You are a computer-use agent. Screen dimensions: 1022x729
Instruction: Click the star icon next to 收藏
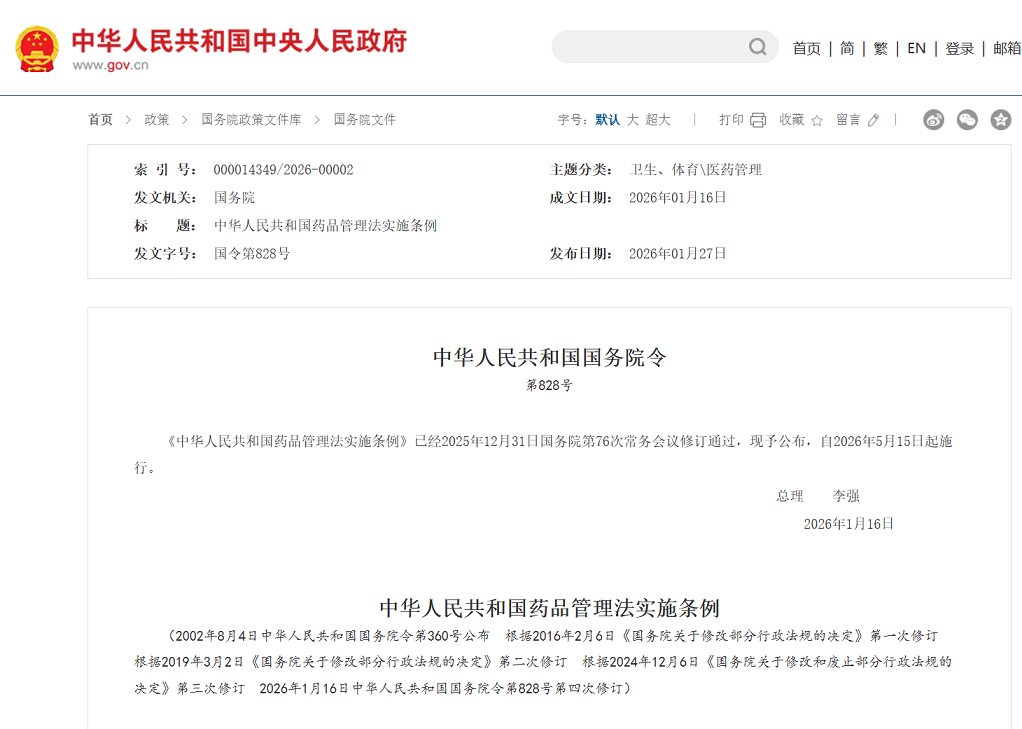point(817,120)
